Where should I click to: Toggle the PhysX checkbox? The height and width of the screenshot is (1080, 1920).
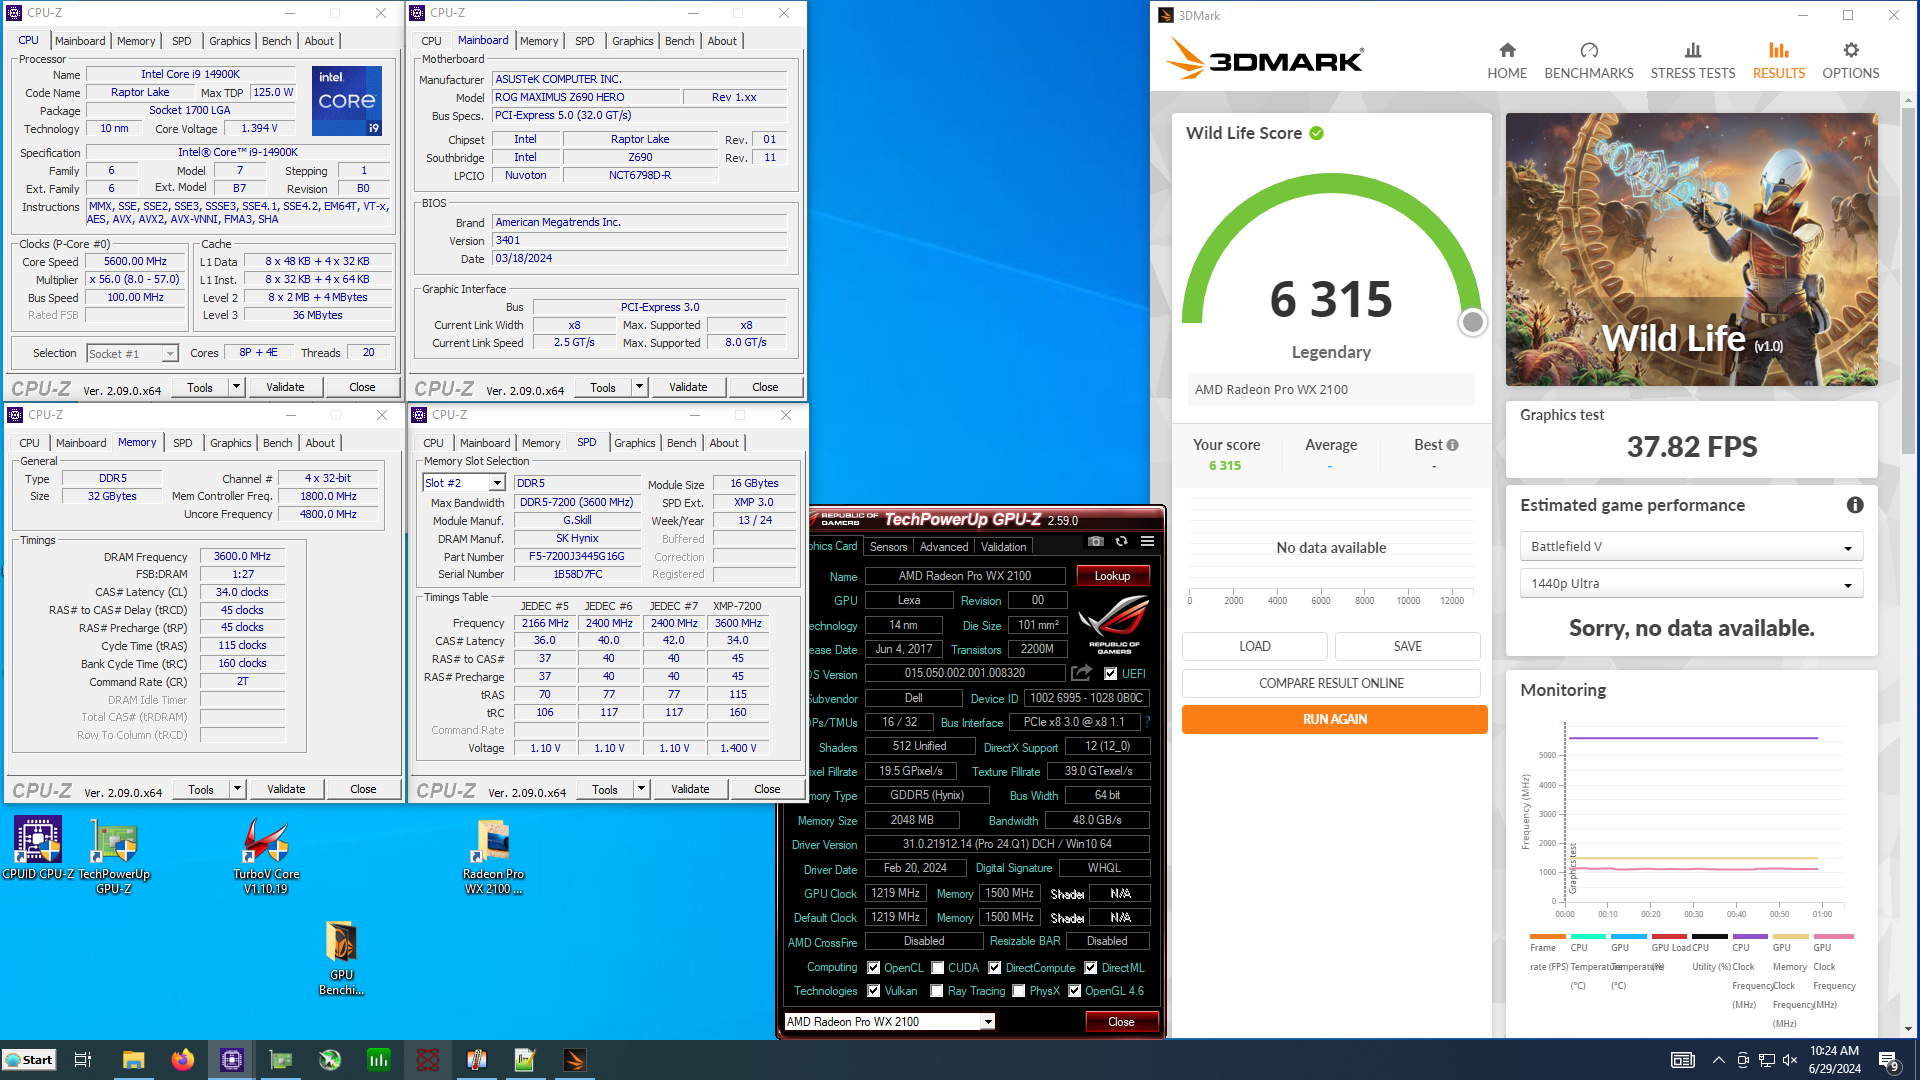(1019, 991)
